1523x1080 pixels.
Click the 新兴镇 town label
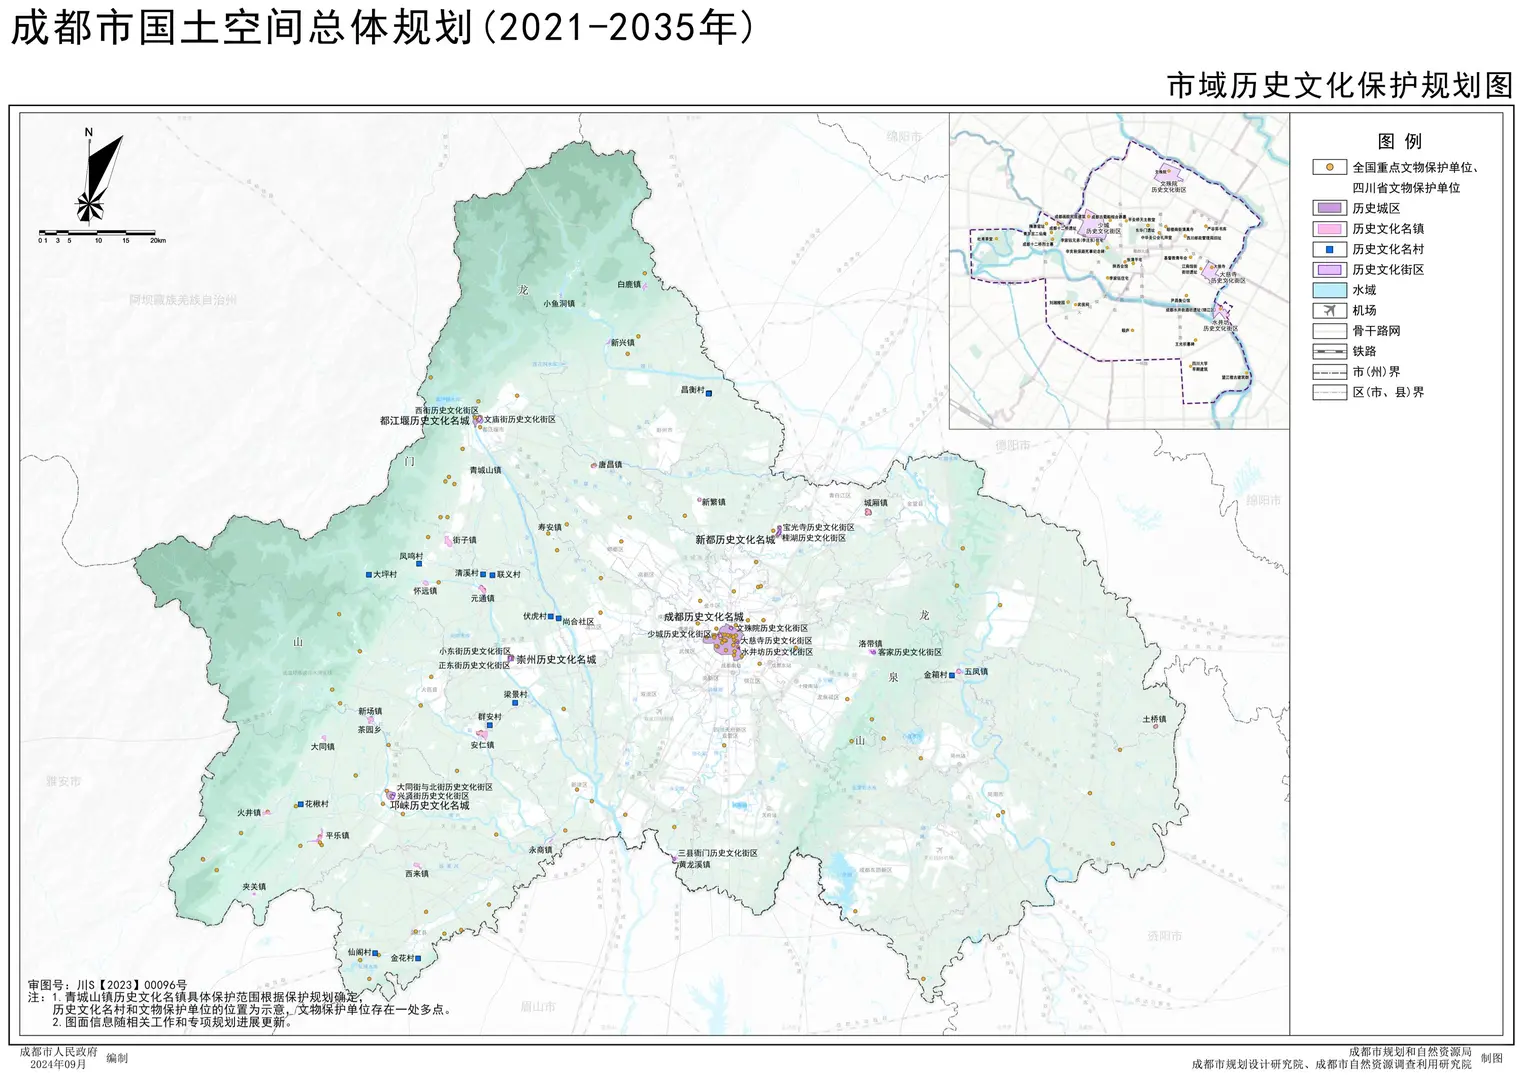click(x=622, y=343)
